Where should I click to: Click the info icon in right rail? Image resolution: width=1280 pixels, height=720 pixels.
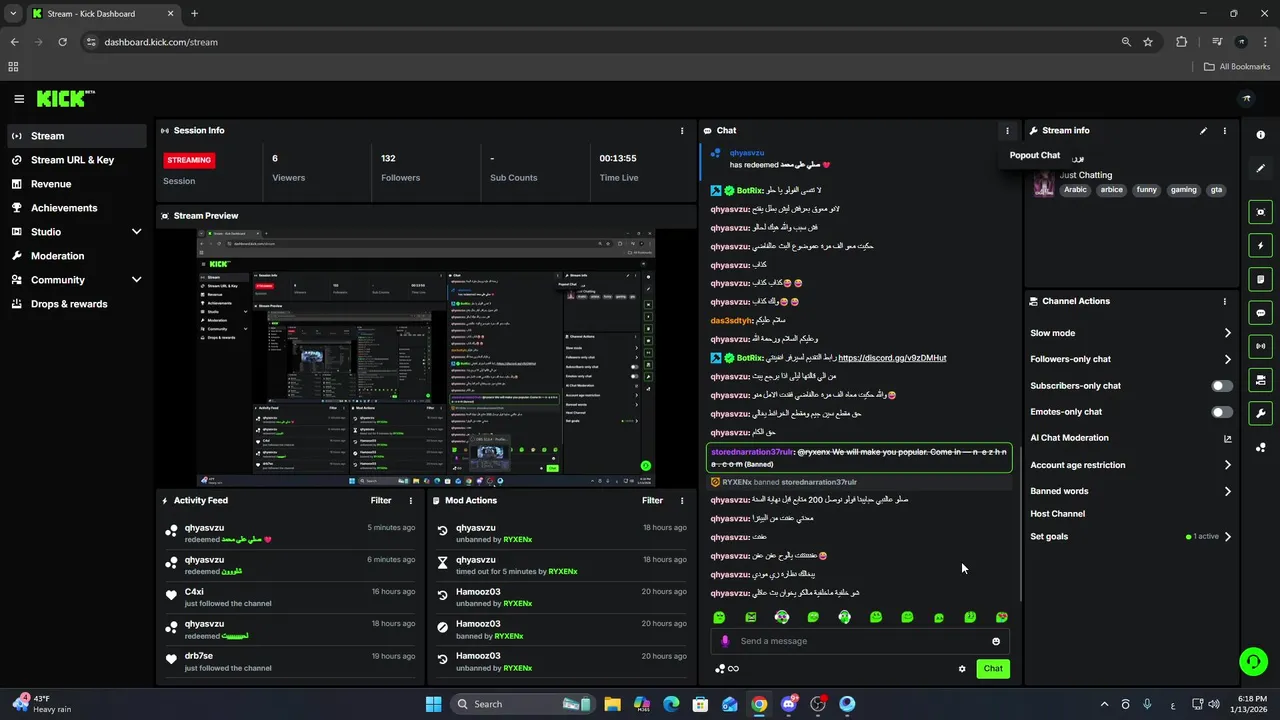[1260, 135]
